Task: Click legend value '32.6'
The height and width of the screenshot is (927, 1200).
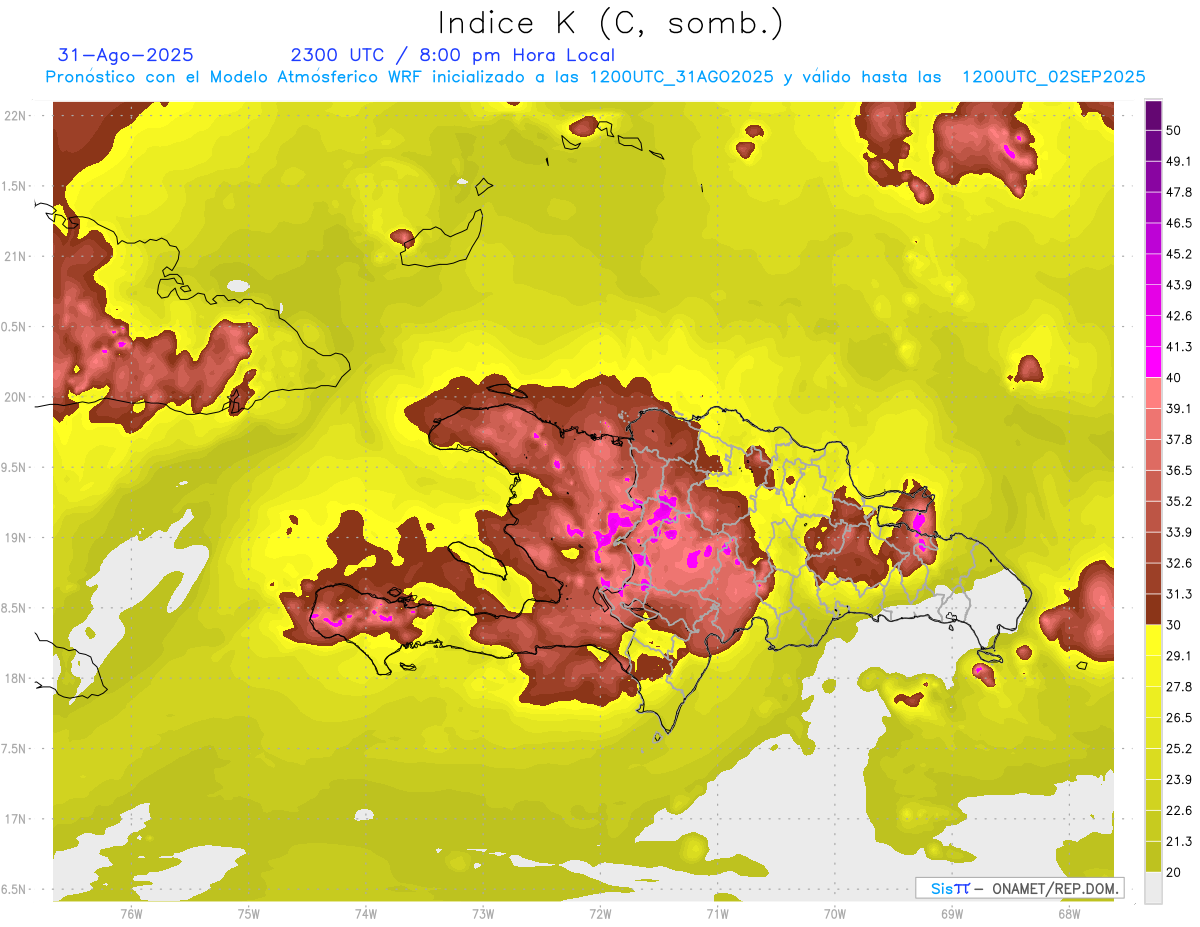Action: 1178,563
